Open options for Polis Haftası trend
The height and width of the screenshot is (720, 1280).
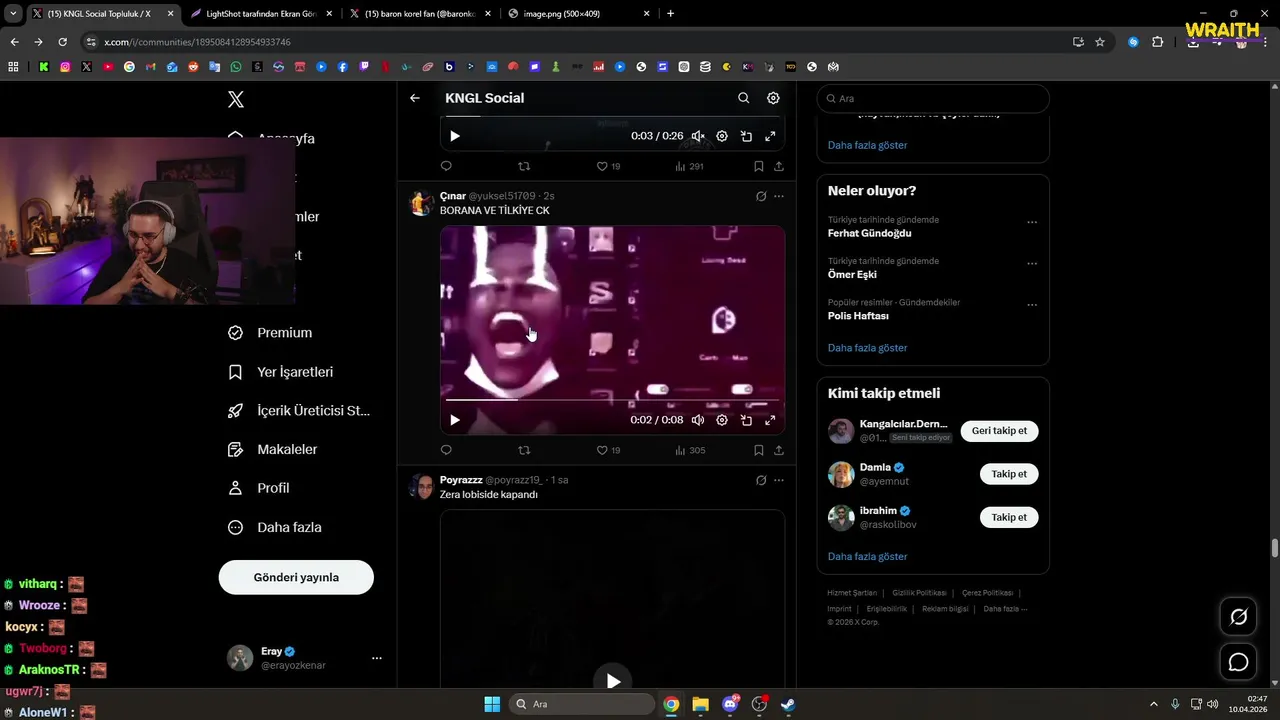[1032, 305]
